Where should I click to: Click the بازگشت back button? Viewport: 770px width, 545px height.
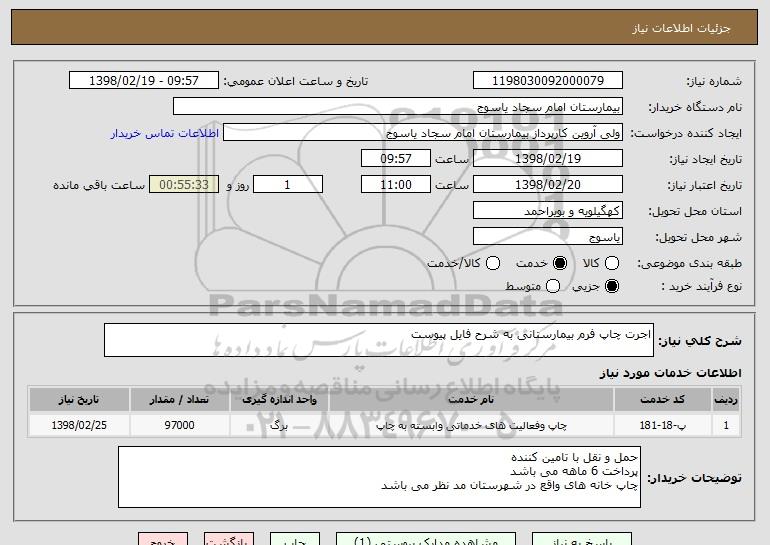[229, 539]
